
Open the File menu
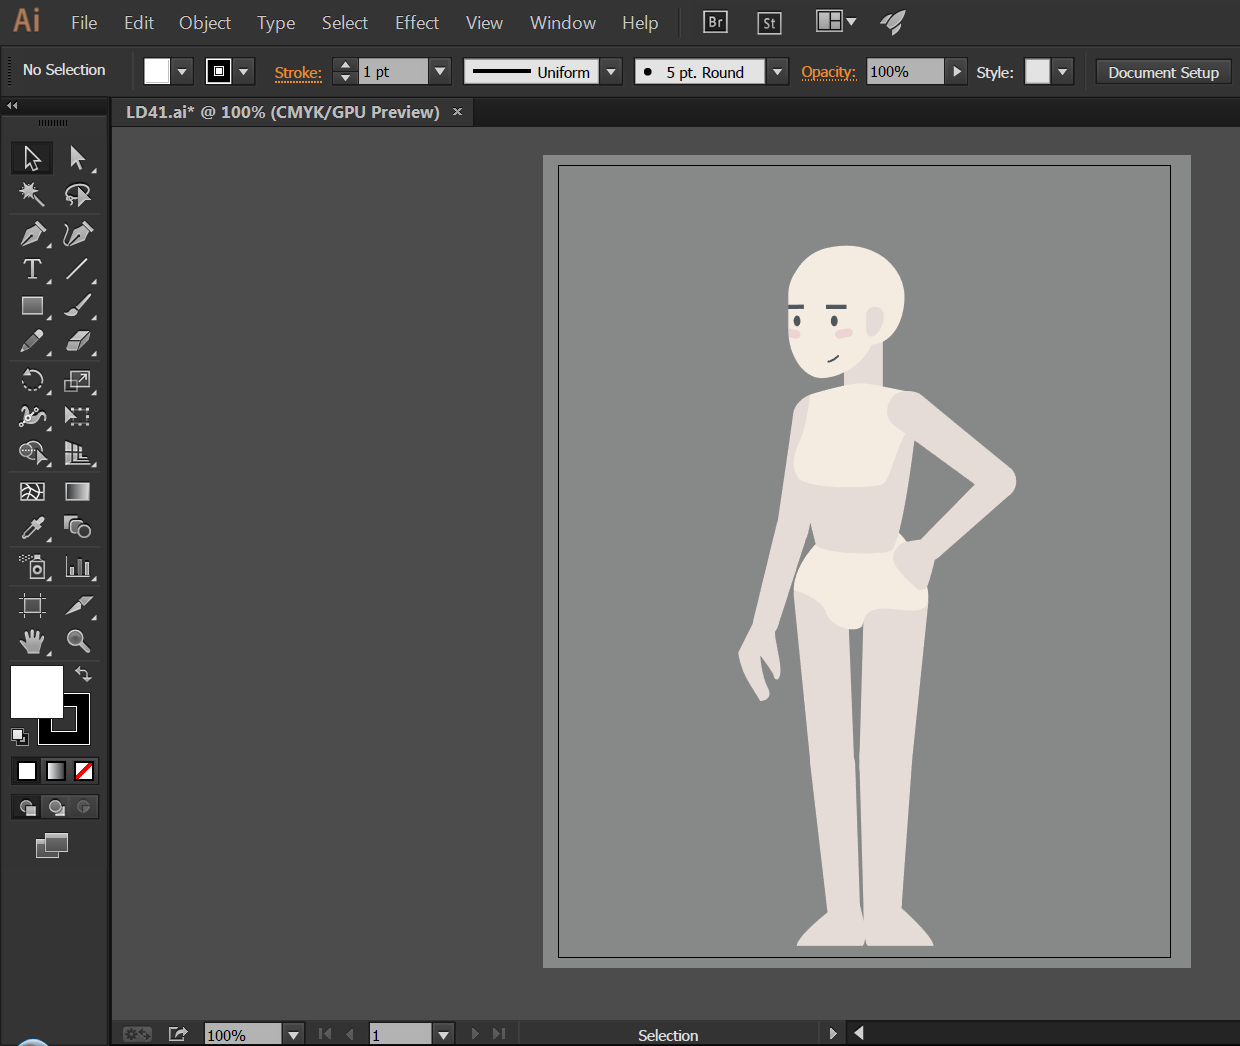point(84,23)
